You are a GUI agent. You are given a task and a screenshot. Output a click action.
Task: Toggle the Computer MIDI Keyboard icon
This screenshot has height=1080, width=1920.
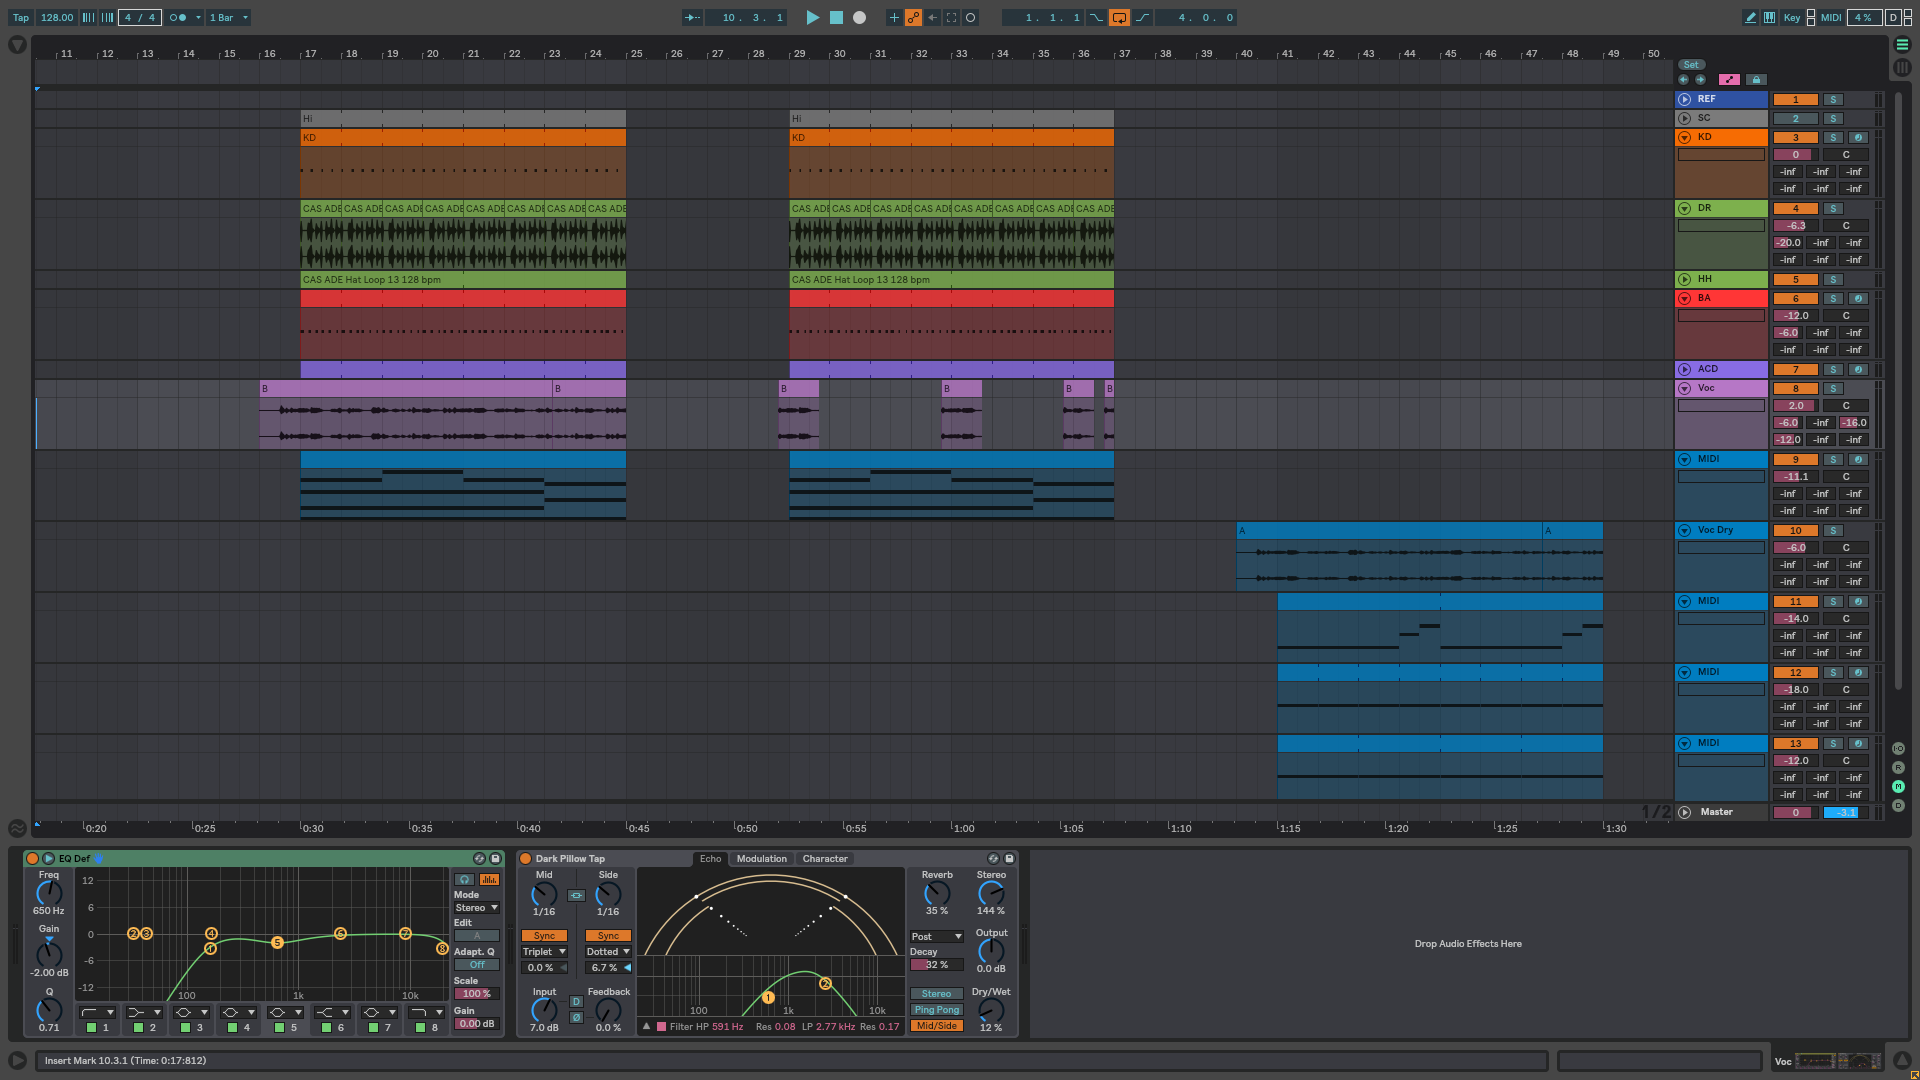pos(1769,17)
